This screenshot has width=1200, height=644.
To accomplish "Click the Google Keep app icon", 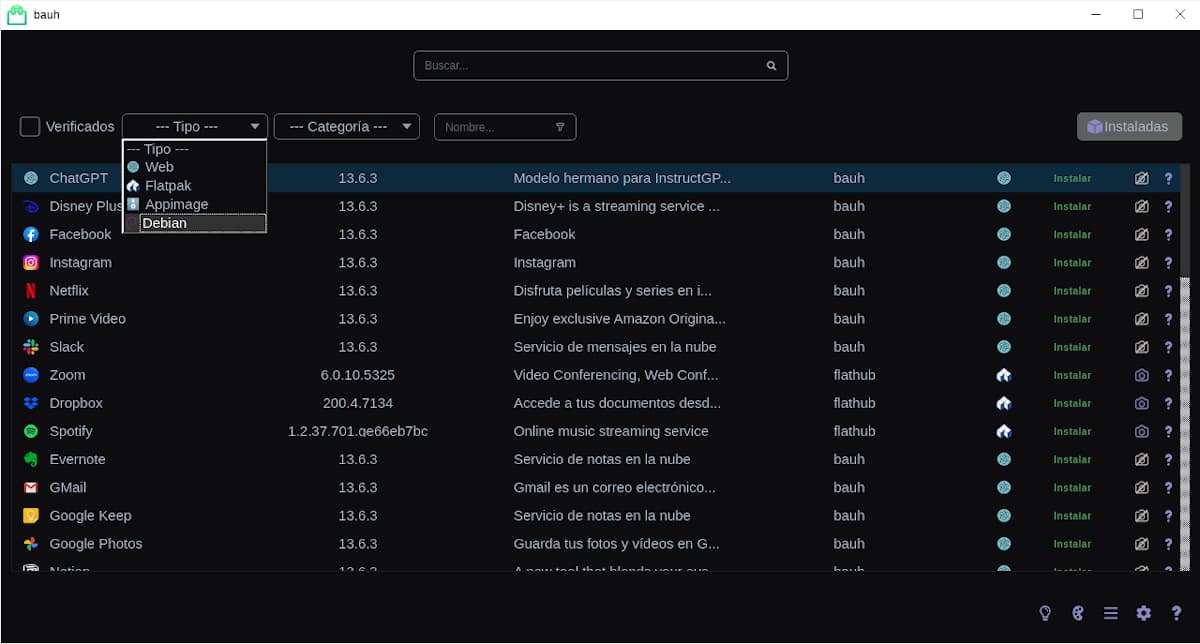I will pyautogui.click(x=31, y=516).
